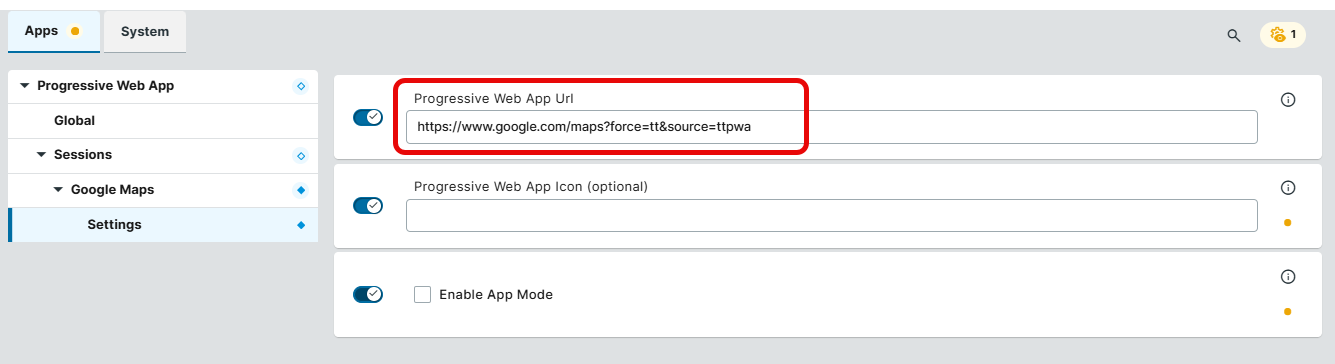The width and height of the screenshot is (1335, 364).
Task: Click the orange dot beside App Icon field
Action: coord(1287,222)
